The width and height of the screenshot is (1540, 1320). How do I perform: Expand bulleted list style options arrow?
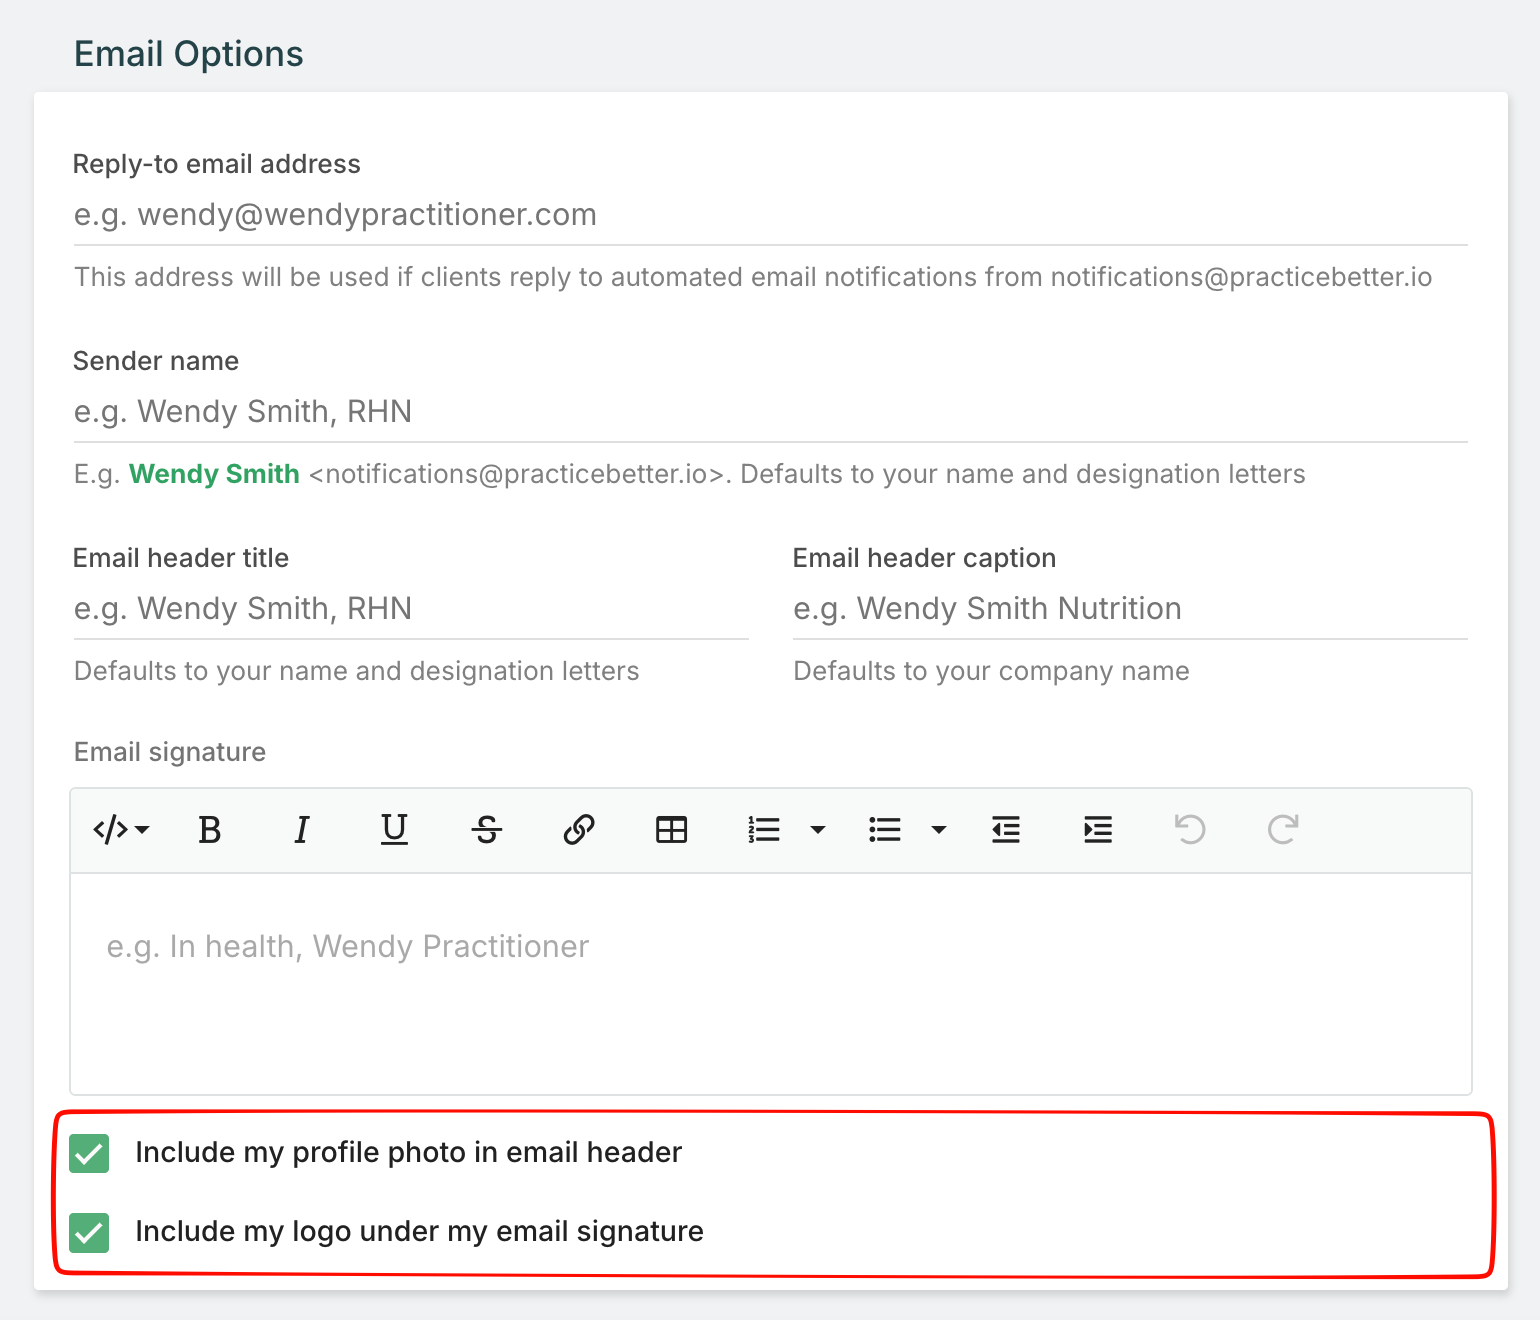(939, 830)
